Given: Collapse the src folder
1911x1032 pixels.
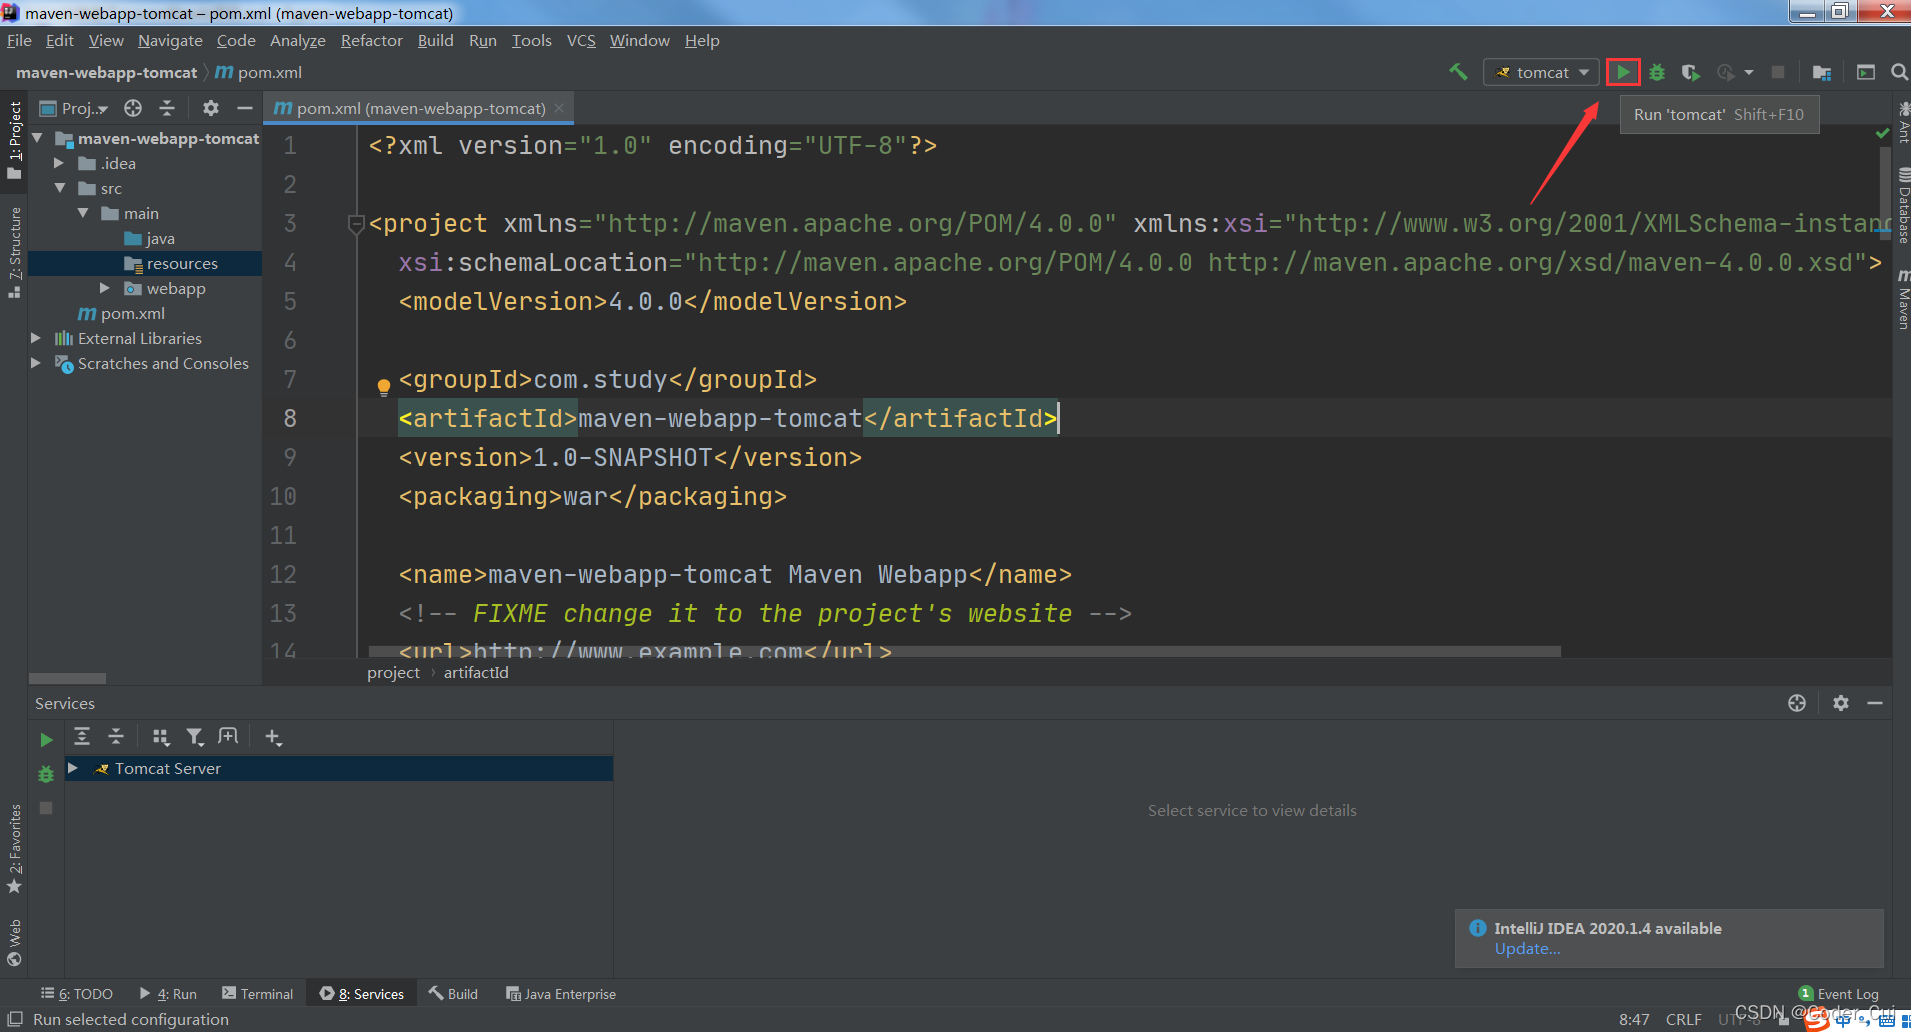Looking at the screenshot, I should coord(59,188).
